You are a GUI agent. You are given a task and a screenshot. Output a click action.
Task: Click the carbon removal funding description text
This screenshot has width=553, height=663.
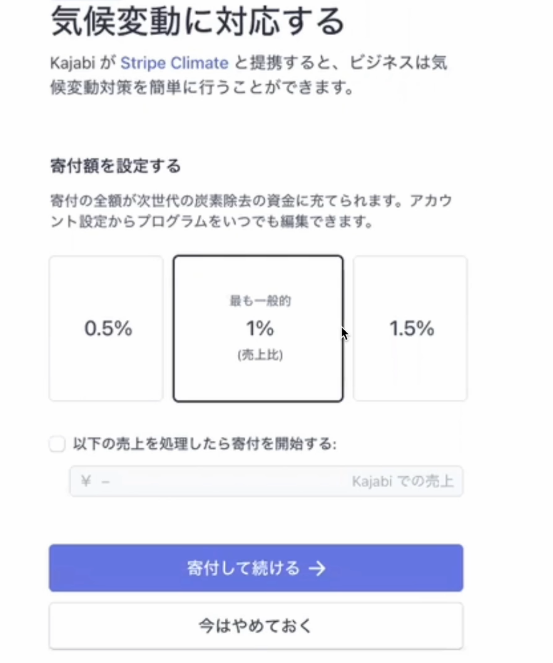click(x=251, y=211)
